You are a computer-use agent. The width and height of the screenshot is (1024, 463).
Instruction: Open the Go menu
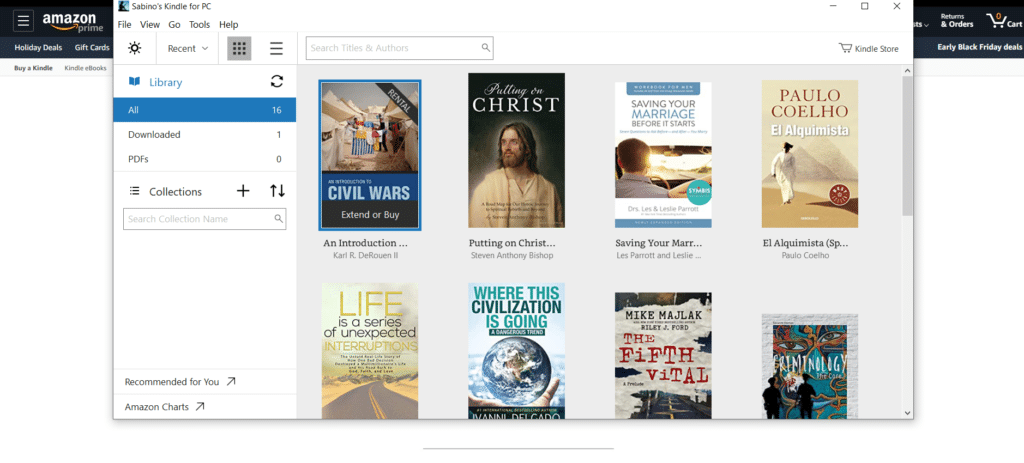174,25
